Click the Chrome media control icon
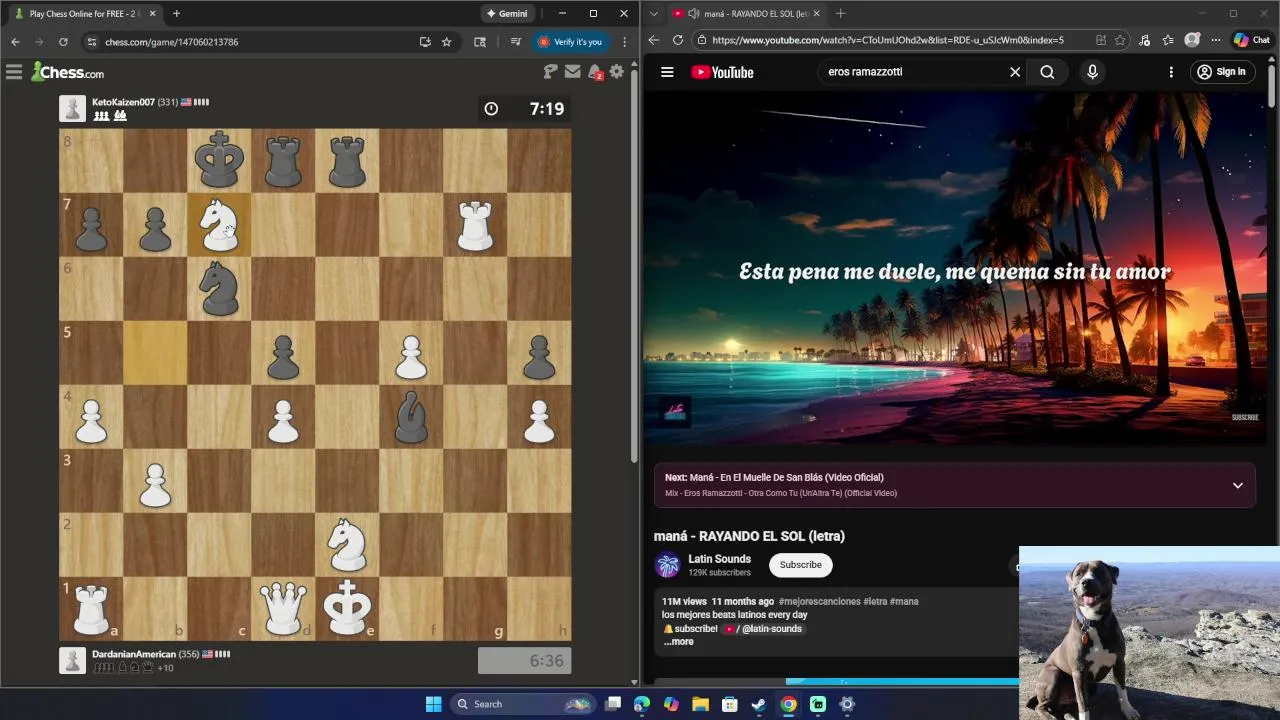 coord(515,42)
